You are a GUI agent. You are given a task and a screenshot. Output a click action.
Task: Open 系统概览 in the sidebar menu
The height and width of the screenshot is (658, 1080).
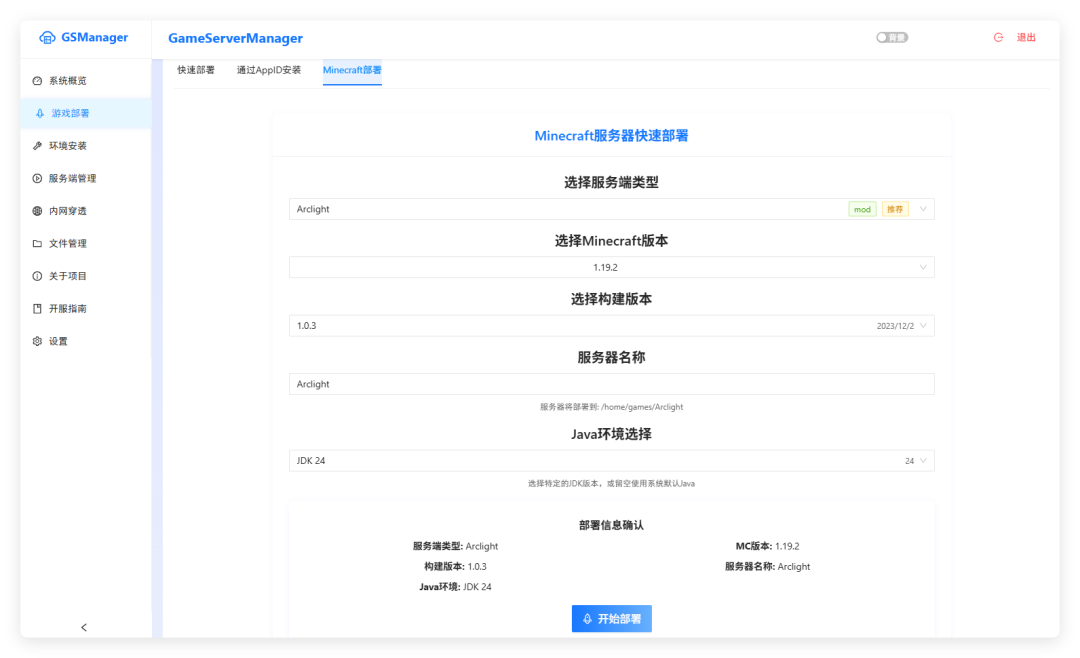click(x=86, y=81)
